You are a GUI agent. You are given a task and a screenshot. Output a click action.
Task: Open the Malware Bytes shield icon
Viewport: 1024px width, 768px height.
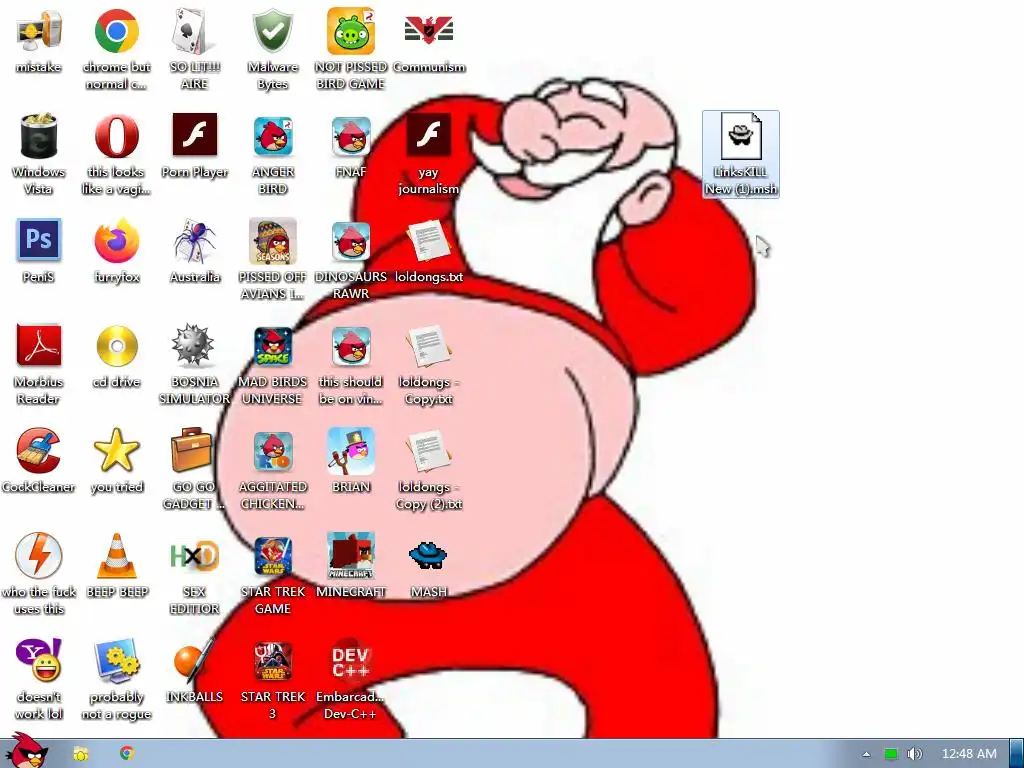(x=272, y=31)
